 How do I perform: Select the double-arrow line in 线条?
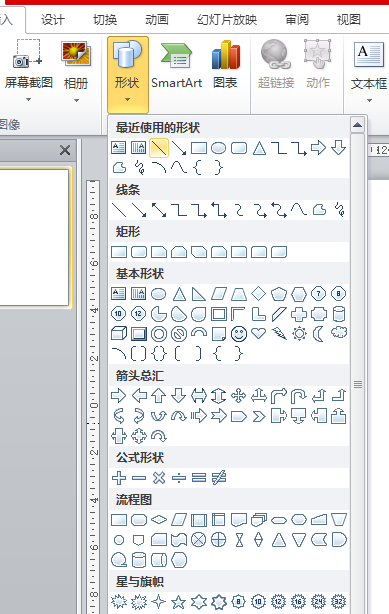tap(159, 210)
